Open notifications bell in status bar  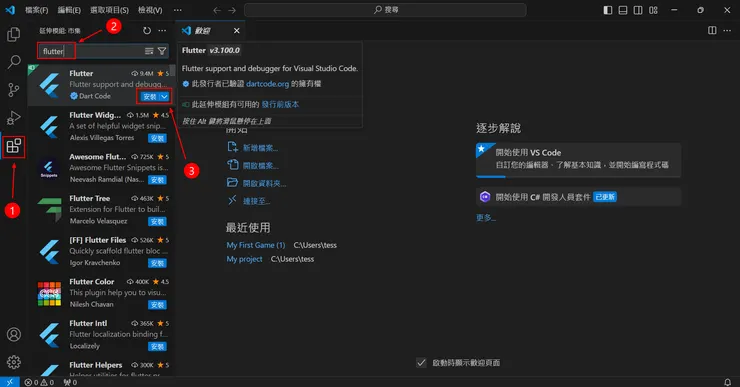(727, 382)
